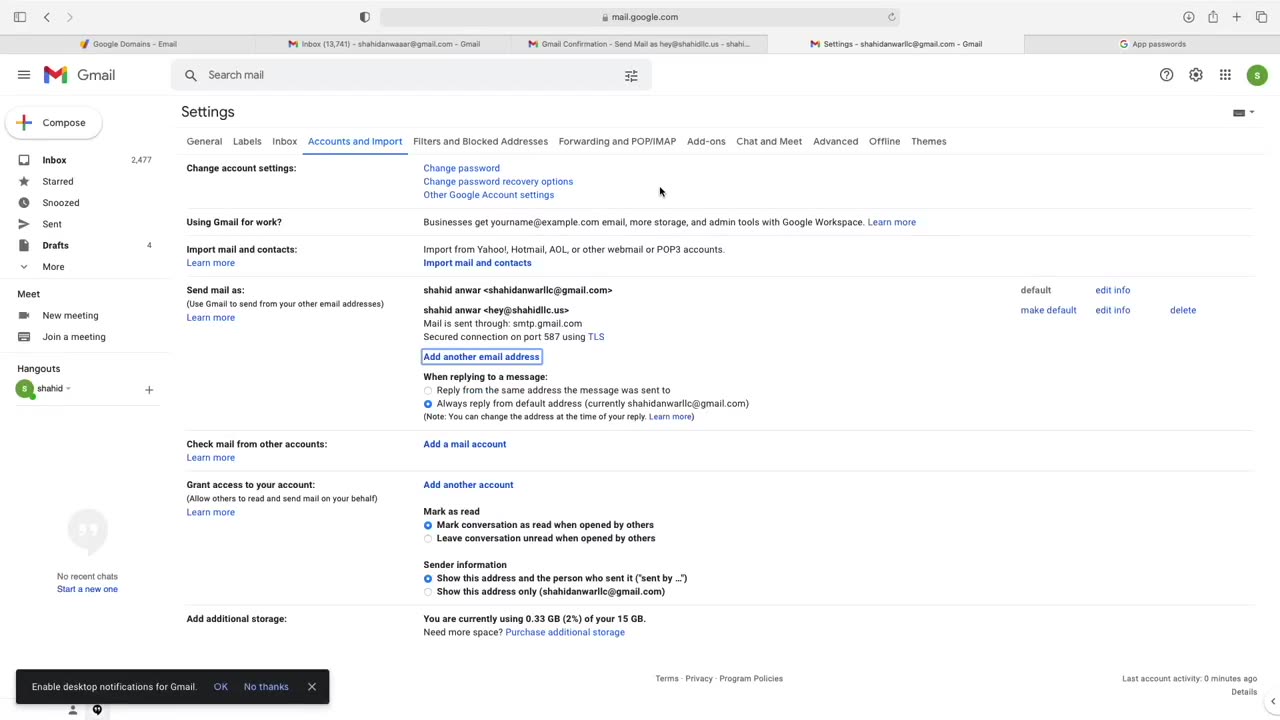Screen dimensions: 1280x720
Task: Switch to the General settings tab
Action: (x=204, y=141)
